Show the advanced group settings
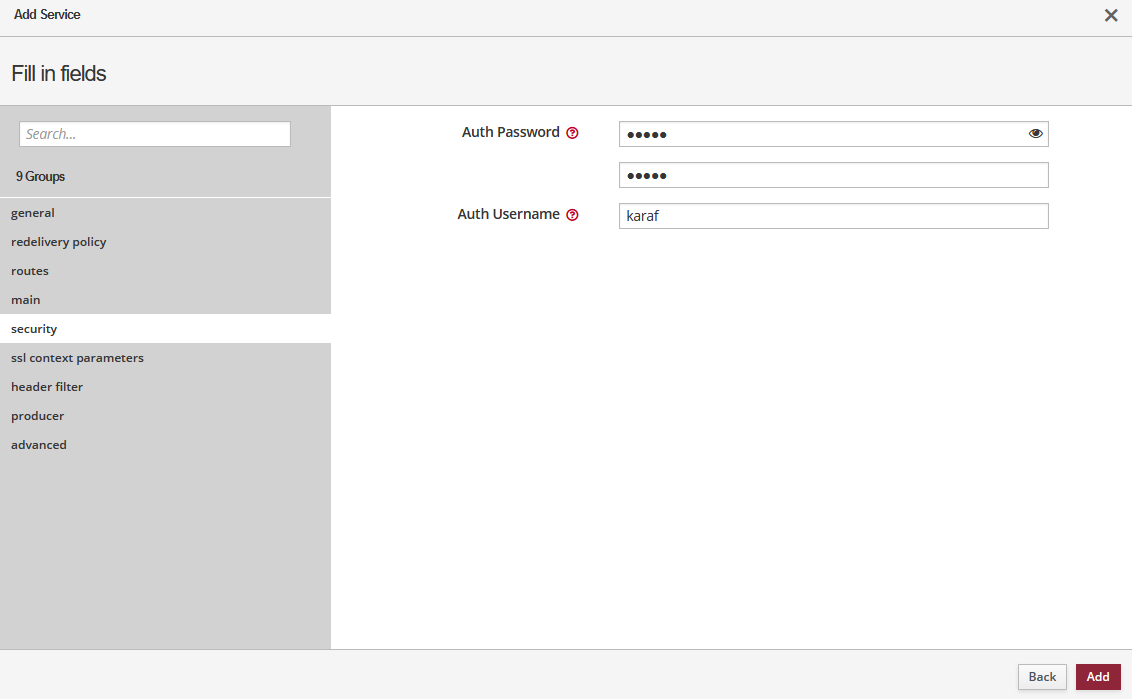This screenshot has width=1132, height=699. tap(39, 445)
